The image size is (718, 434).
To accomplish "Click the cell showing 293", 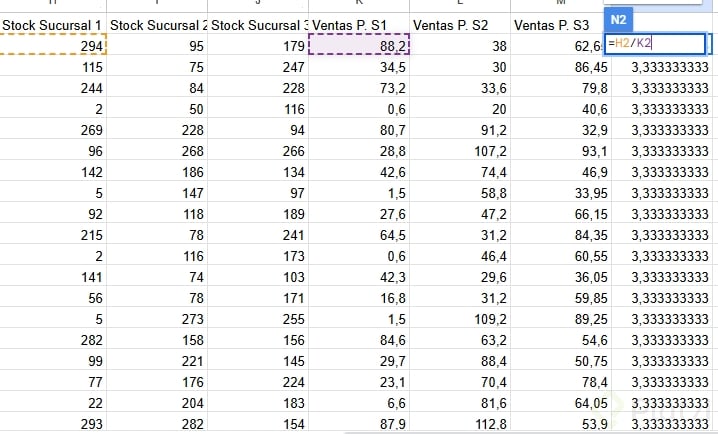I will point(53,423).
